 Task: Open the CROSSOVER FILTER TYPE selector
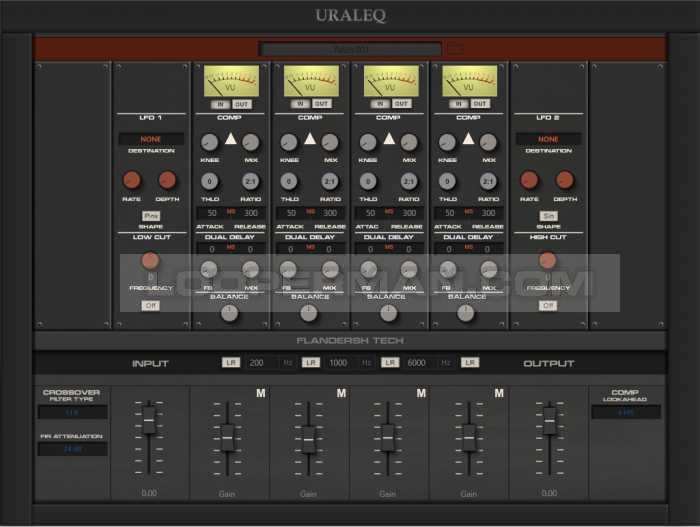click(73, 412)
